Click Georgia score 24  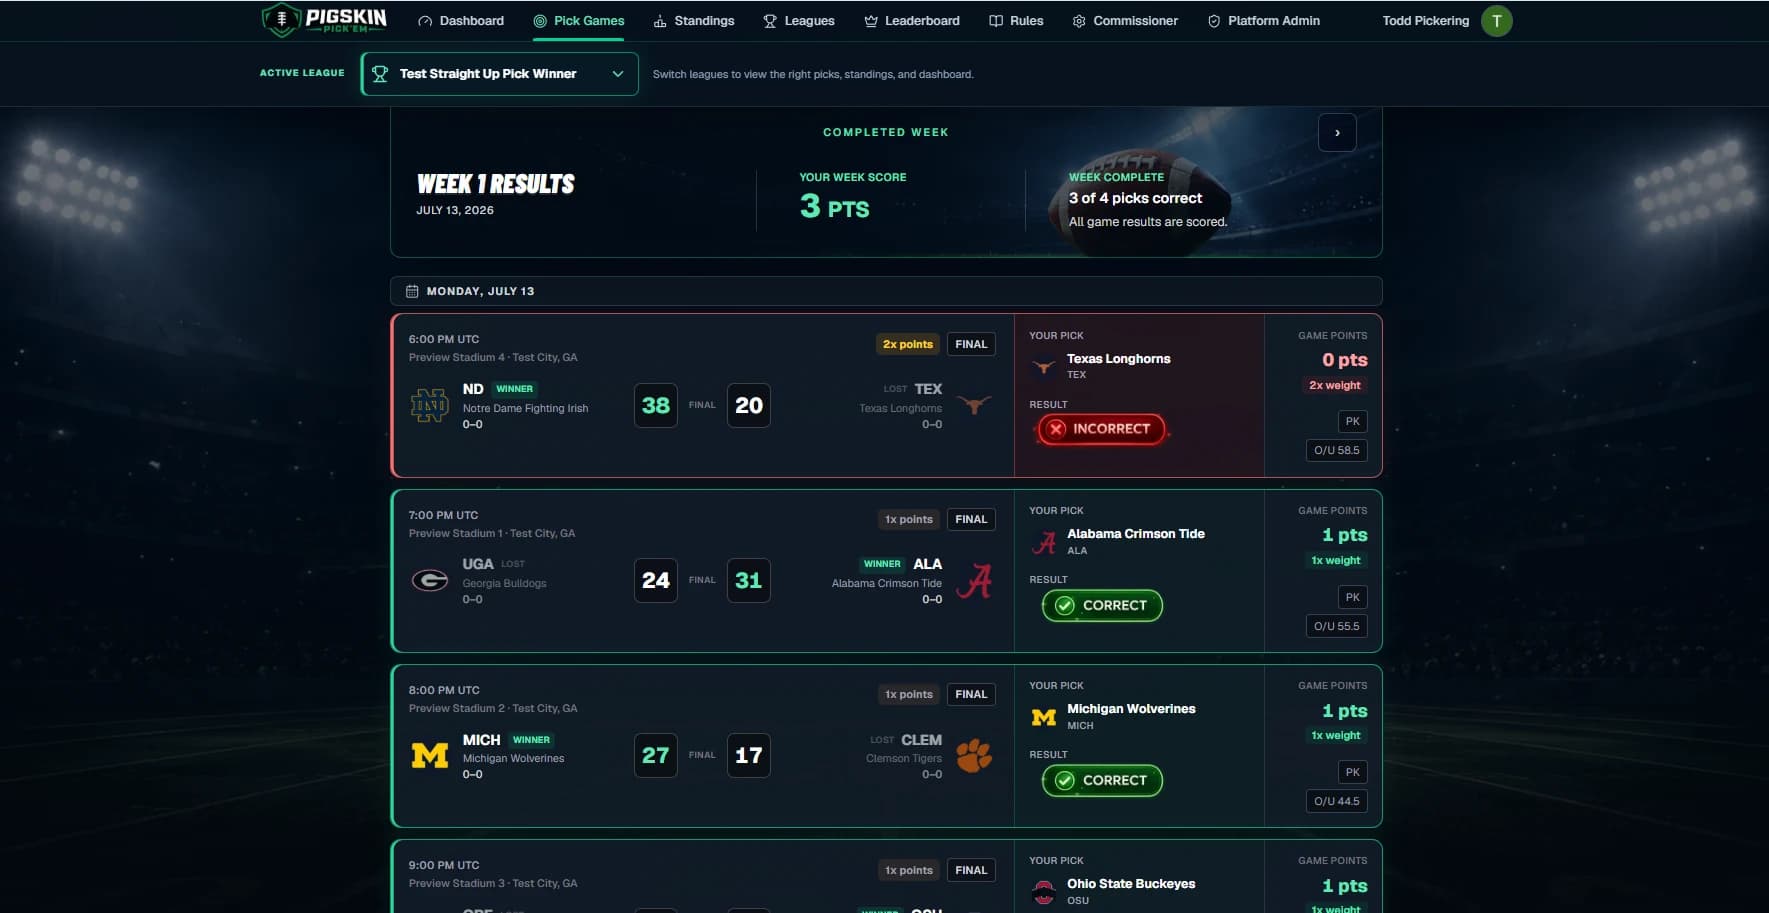pos(656,580)
